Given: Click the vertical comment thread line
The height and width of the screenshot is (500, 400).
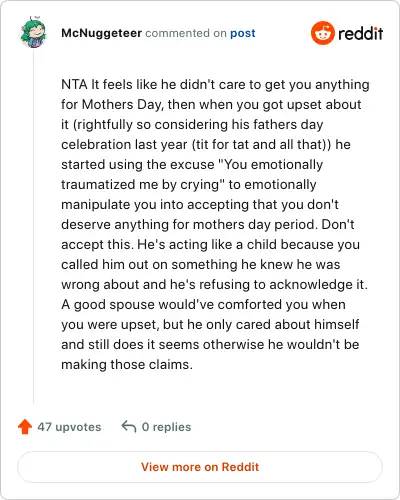Looking at the screenshot, I should (x=33, y=227).
